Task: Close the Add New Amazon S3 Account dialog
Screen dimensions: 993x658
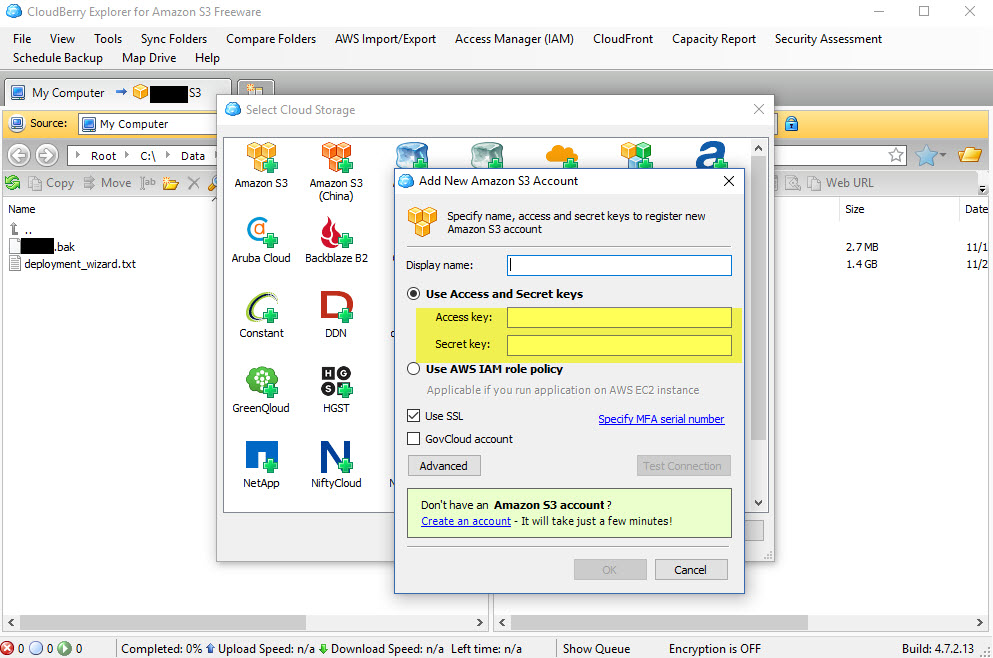Action: [x=728, y=181]
